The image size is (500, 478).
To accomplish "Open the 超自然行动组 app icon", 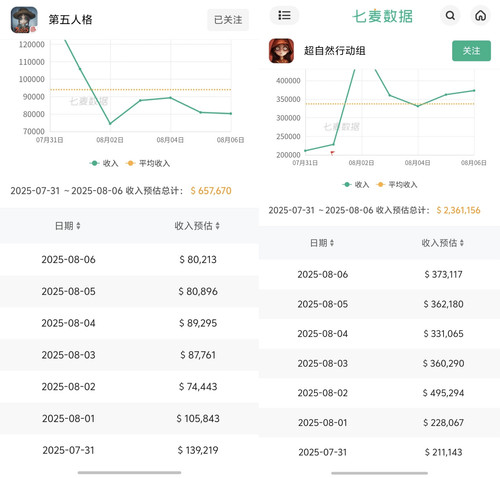I will click(x=281, y=51).
